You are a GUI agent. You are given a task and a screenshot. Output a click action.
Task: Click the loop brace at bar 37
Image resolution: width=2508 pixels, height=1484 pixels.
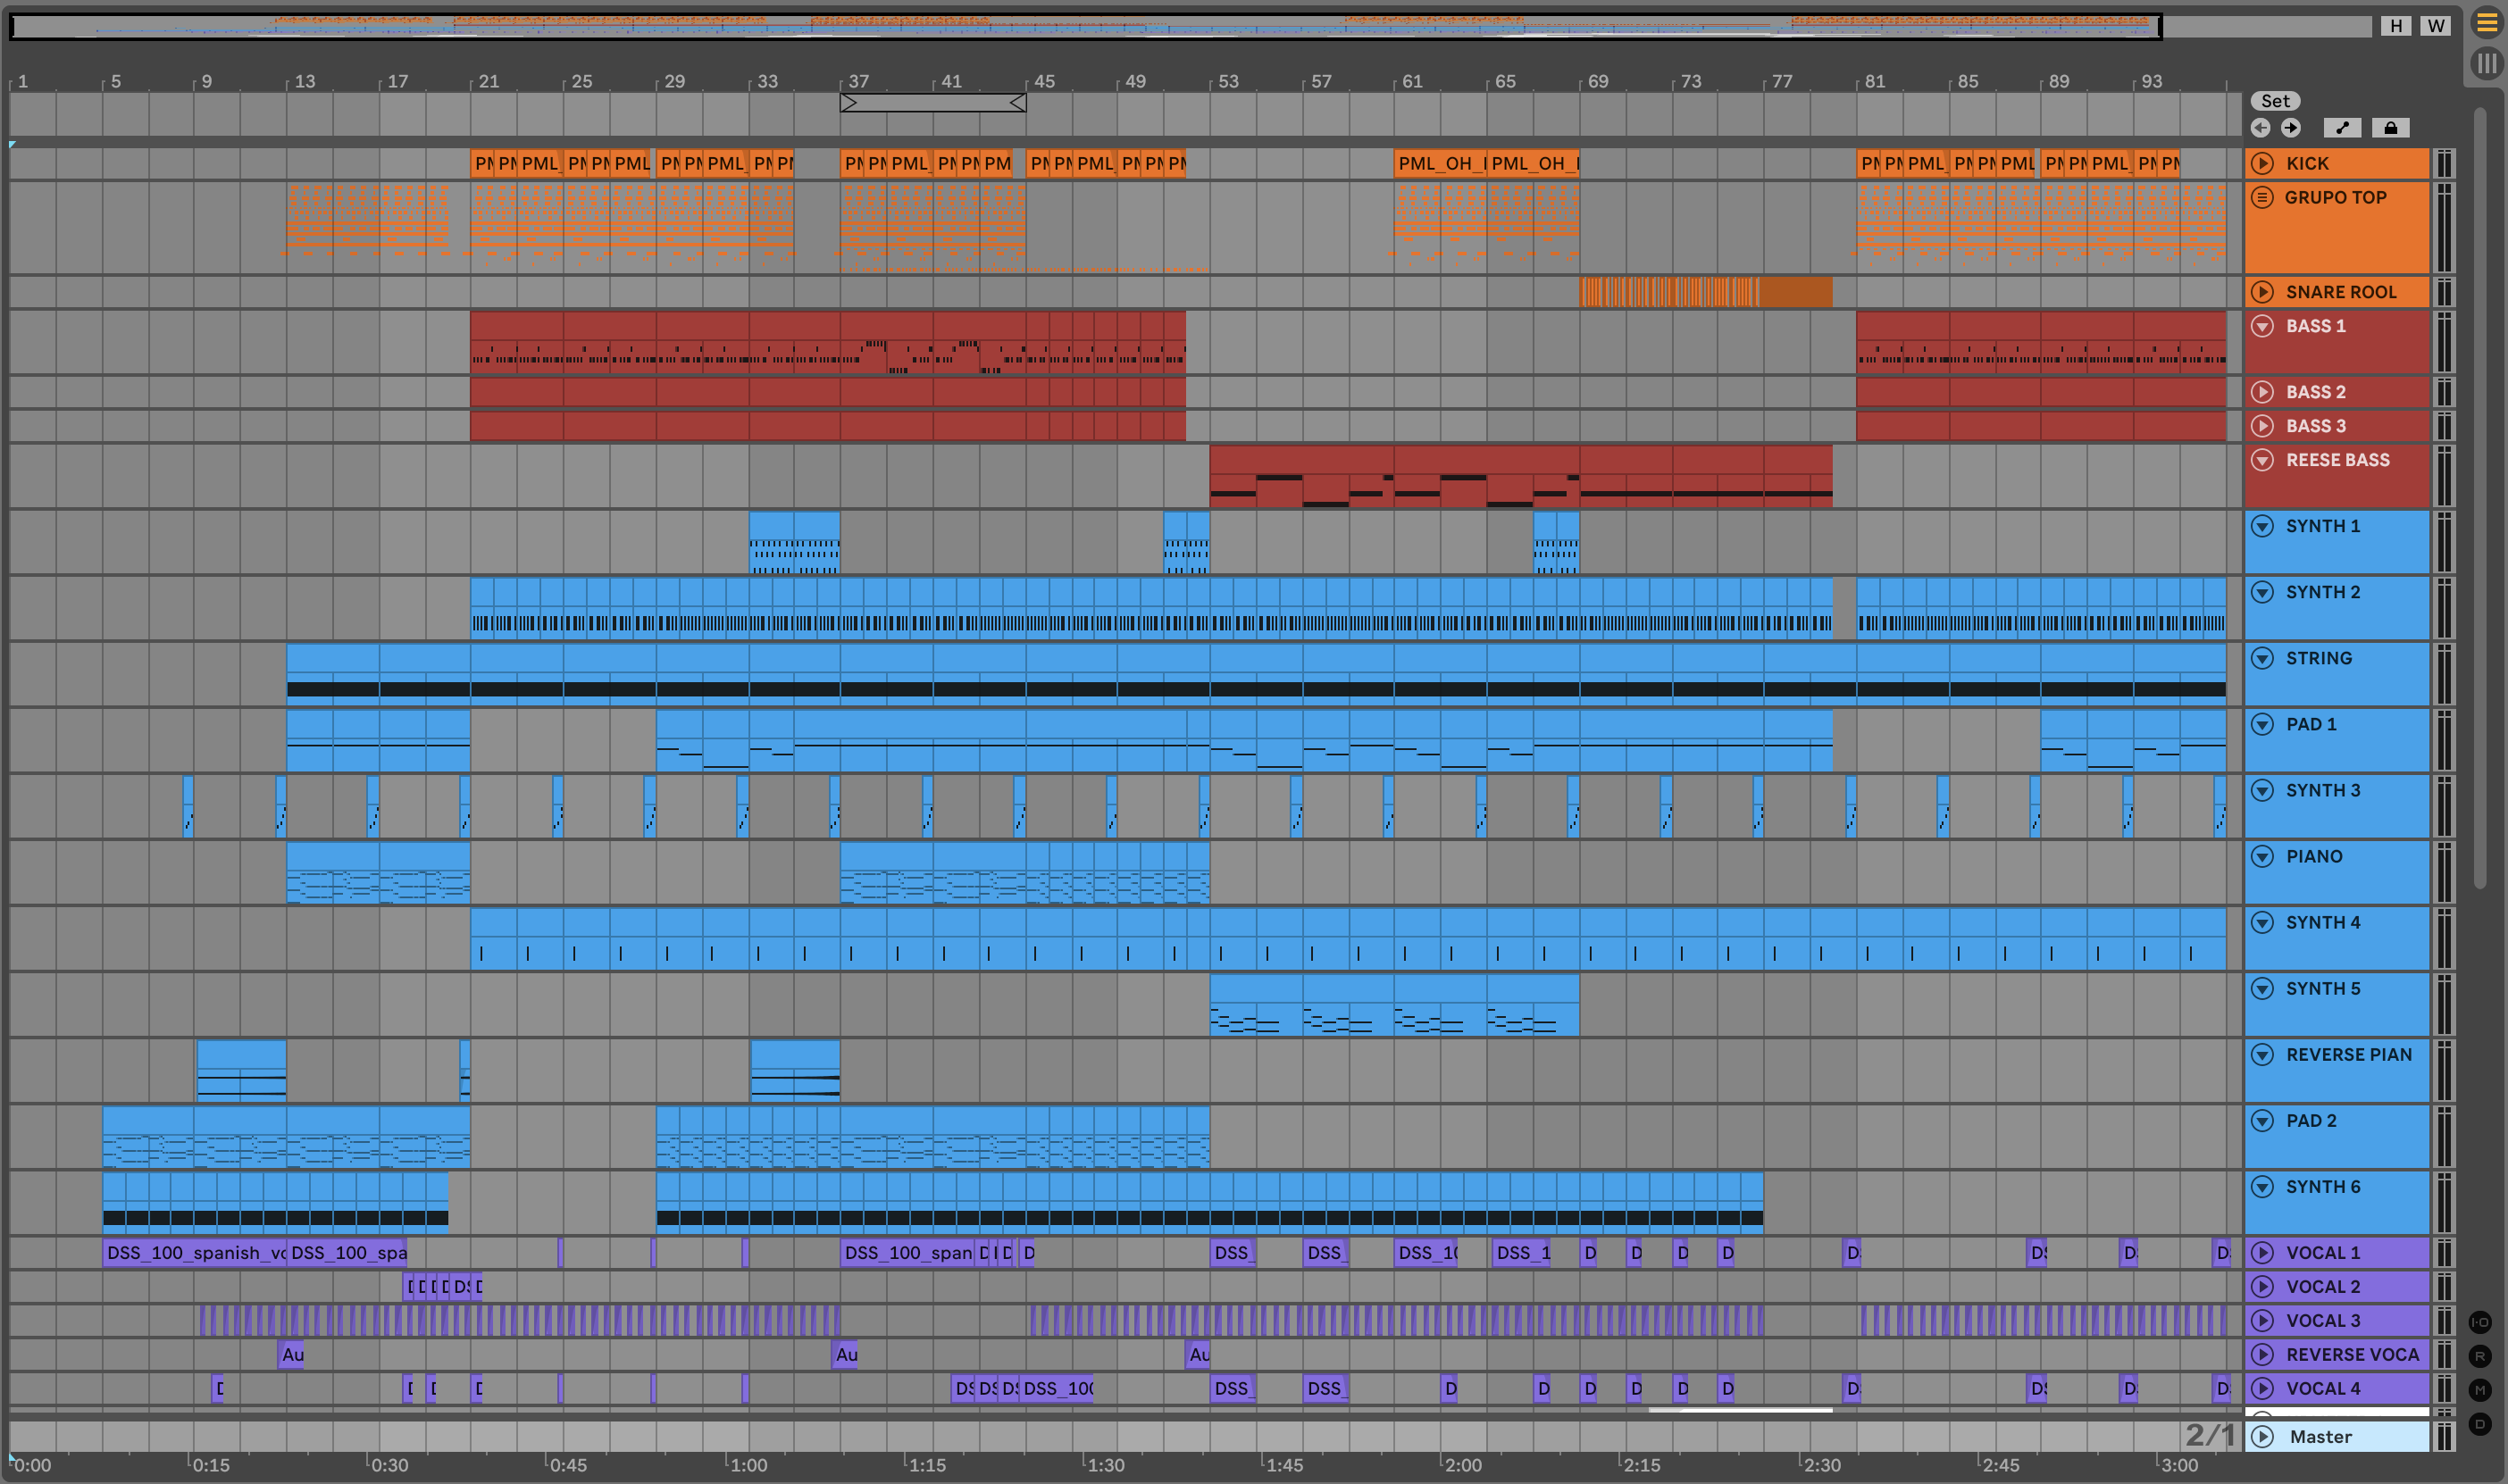pyautogui.click(x=932, y=102)
